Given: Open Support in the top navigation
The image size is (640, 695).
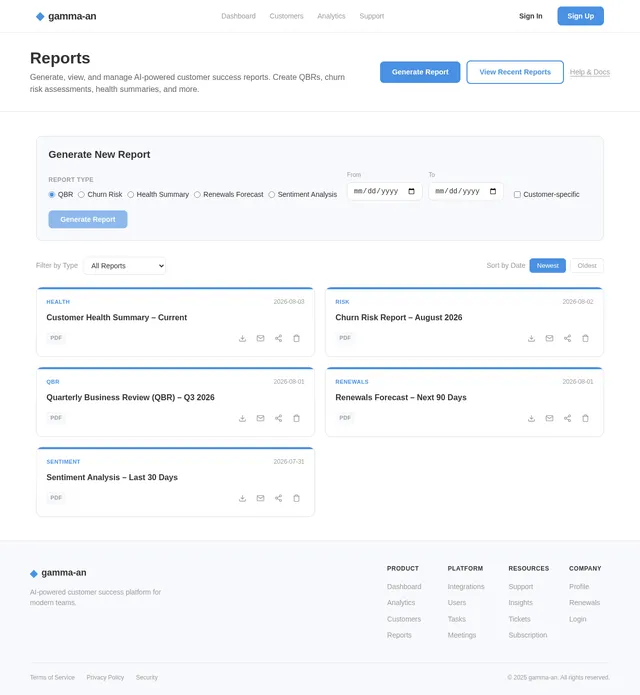Looking at the screenshot, I should pyautogui.click(x=371, y=16).
